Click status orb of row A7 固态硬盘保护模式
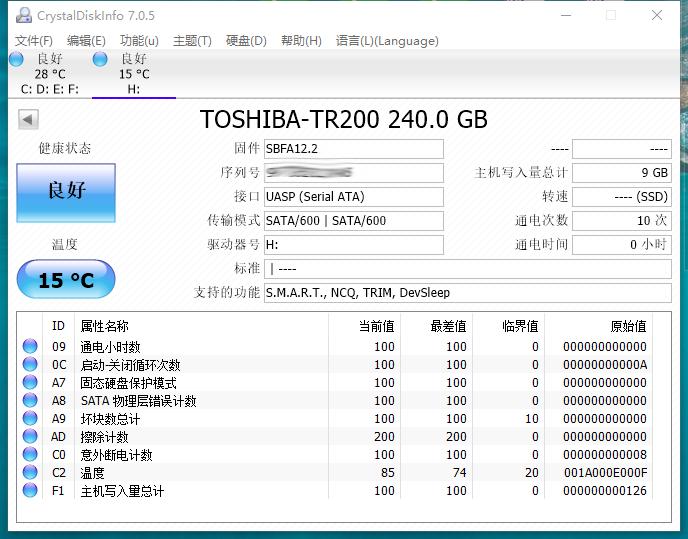688x539 pixels. click(x=30, y=382)
